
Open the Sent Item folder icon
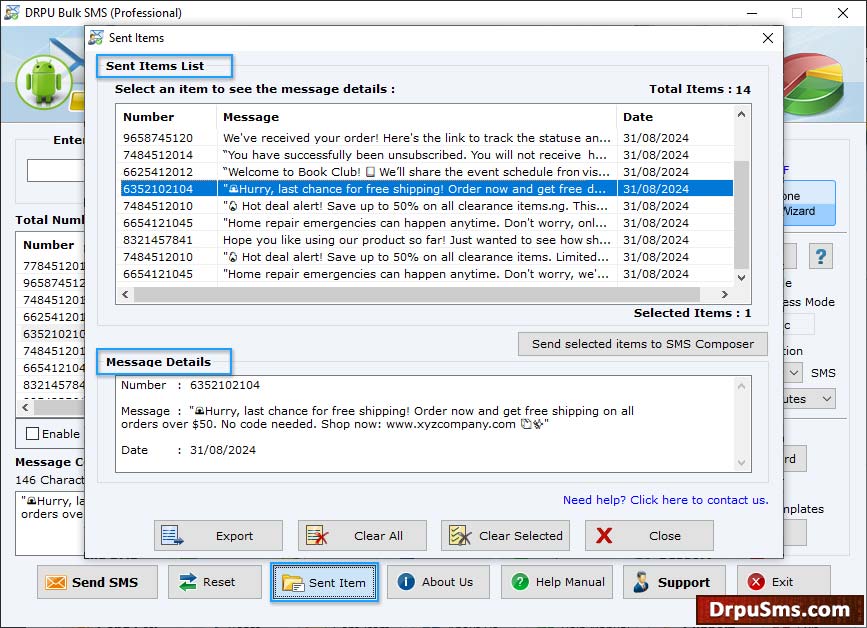click(293, 583)
